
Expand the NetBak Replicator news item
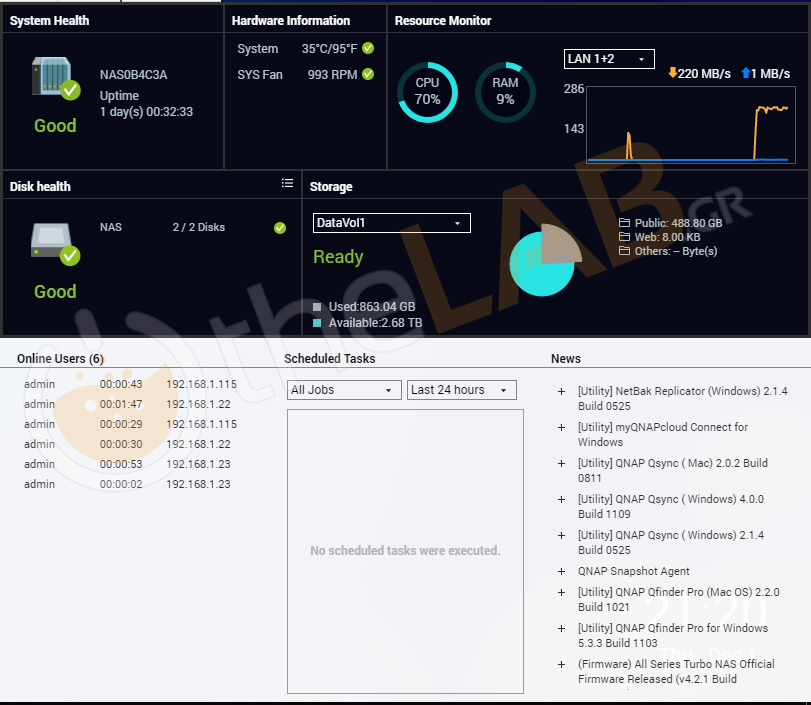(561, 392)
